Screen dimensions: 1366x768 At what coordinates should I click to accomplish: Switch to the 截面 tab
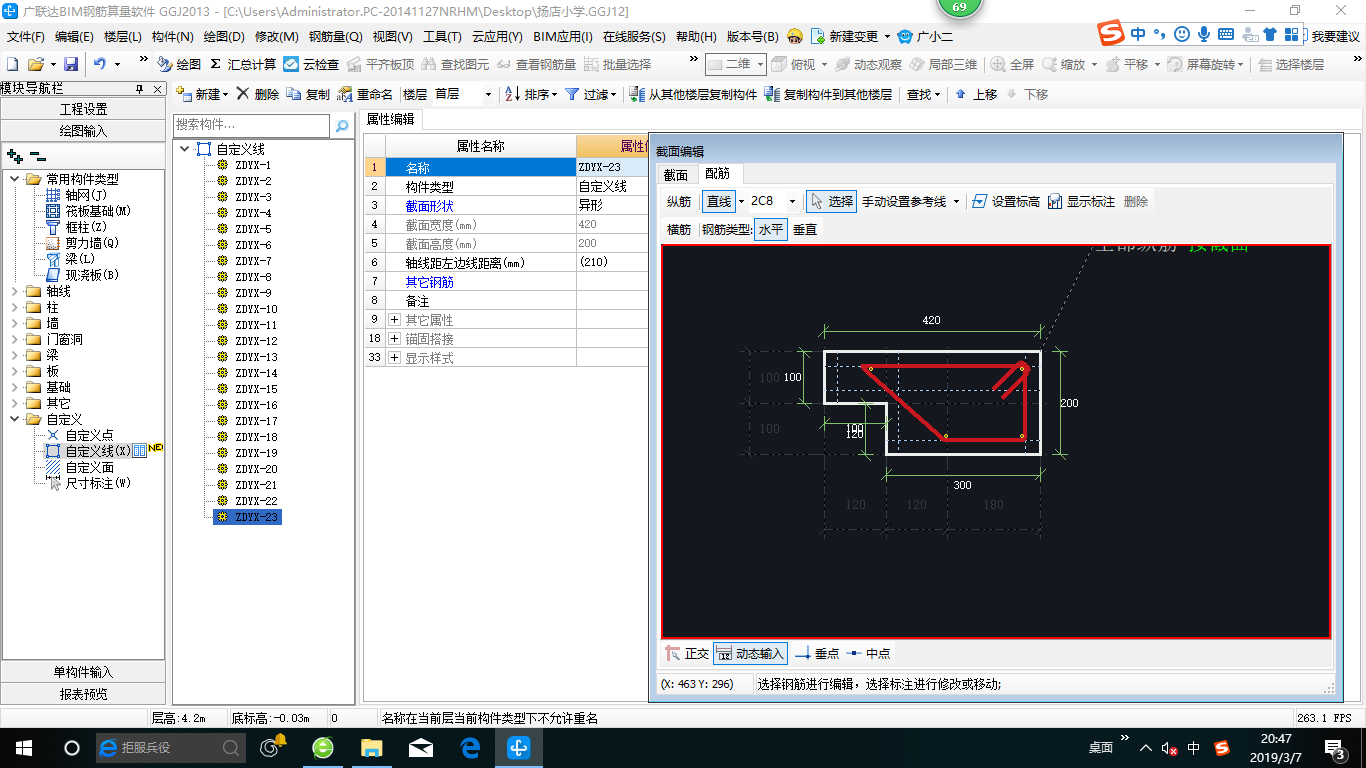coord(676,175)
